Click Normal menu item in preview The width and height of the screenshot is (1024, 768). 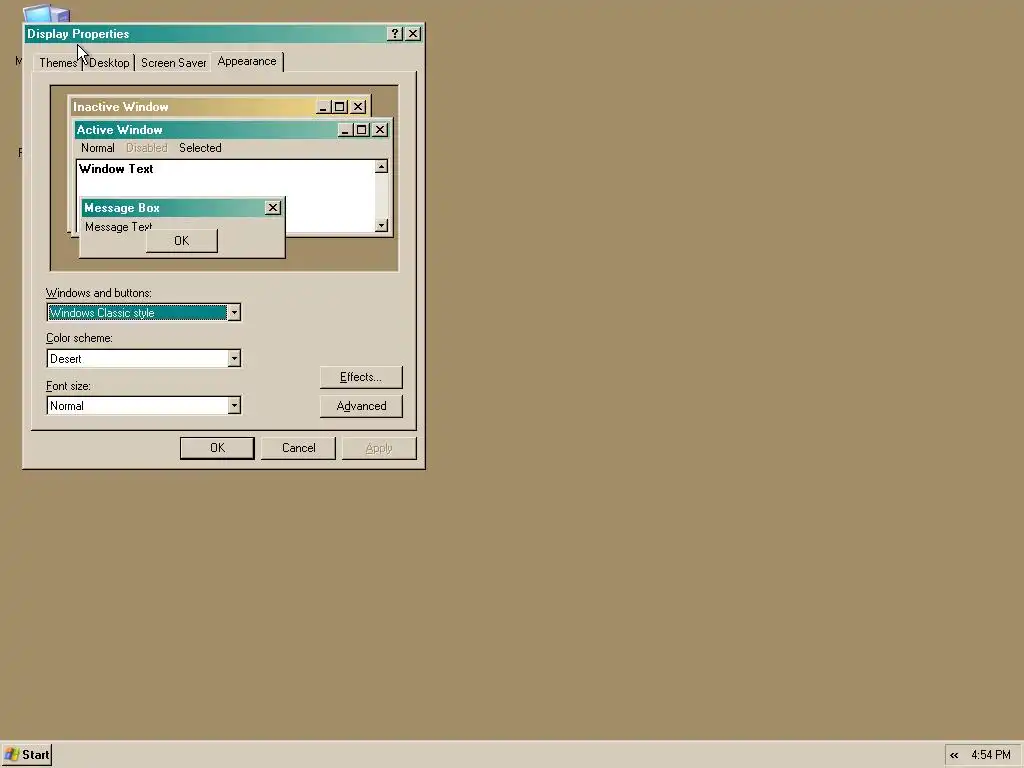pyautogui.click(x=98, y=148)
